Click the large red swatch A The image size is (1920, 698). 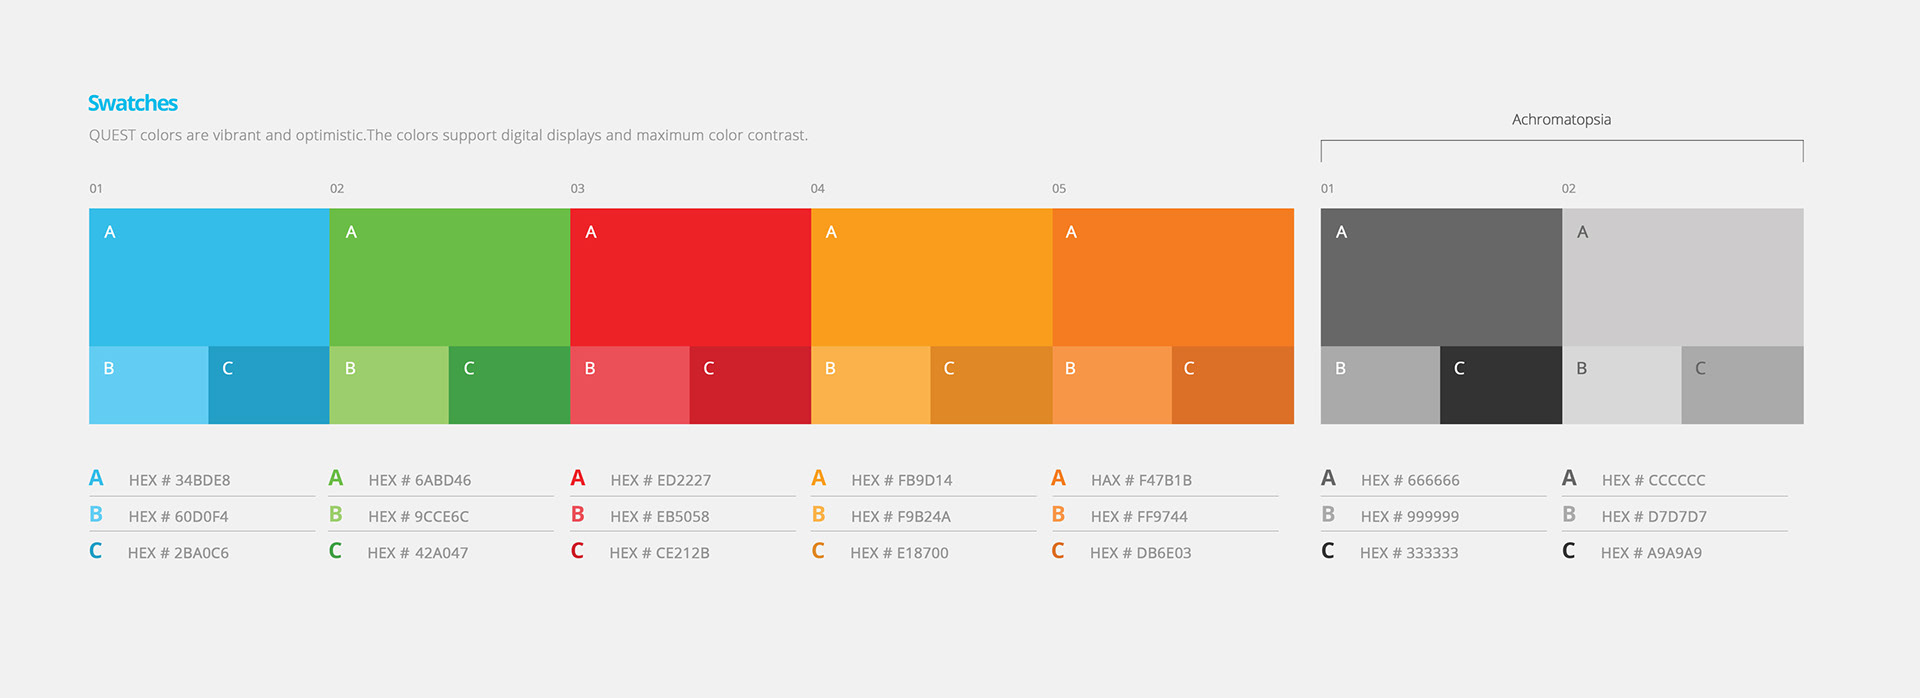point(690,277)
